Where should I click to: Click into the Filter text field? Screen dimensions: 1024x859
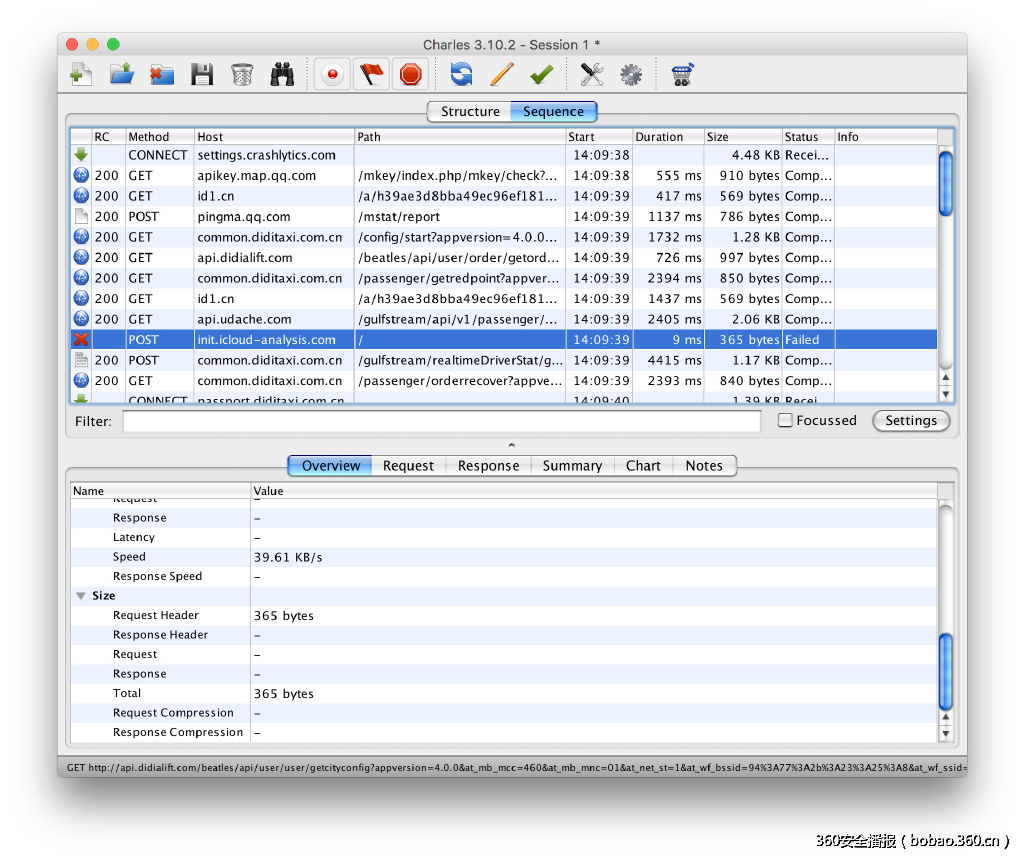tap(441, 422)
